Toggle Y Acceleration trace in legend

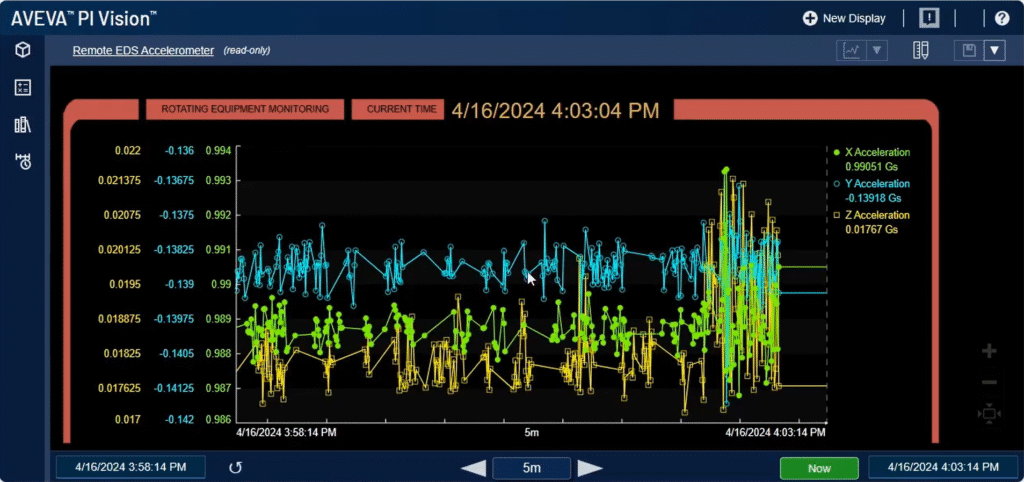[876, 184]
